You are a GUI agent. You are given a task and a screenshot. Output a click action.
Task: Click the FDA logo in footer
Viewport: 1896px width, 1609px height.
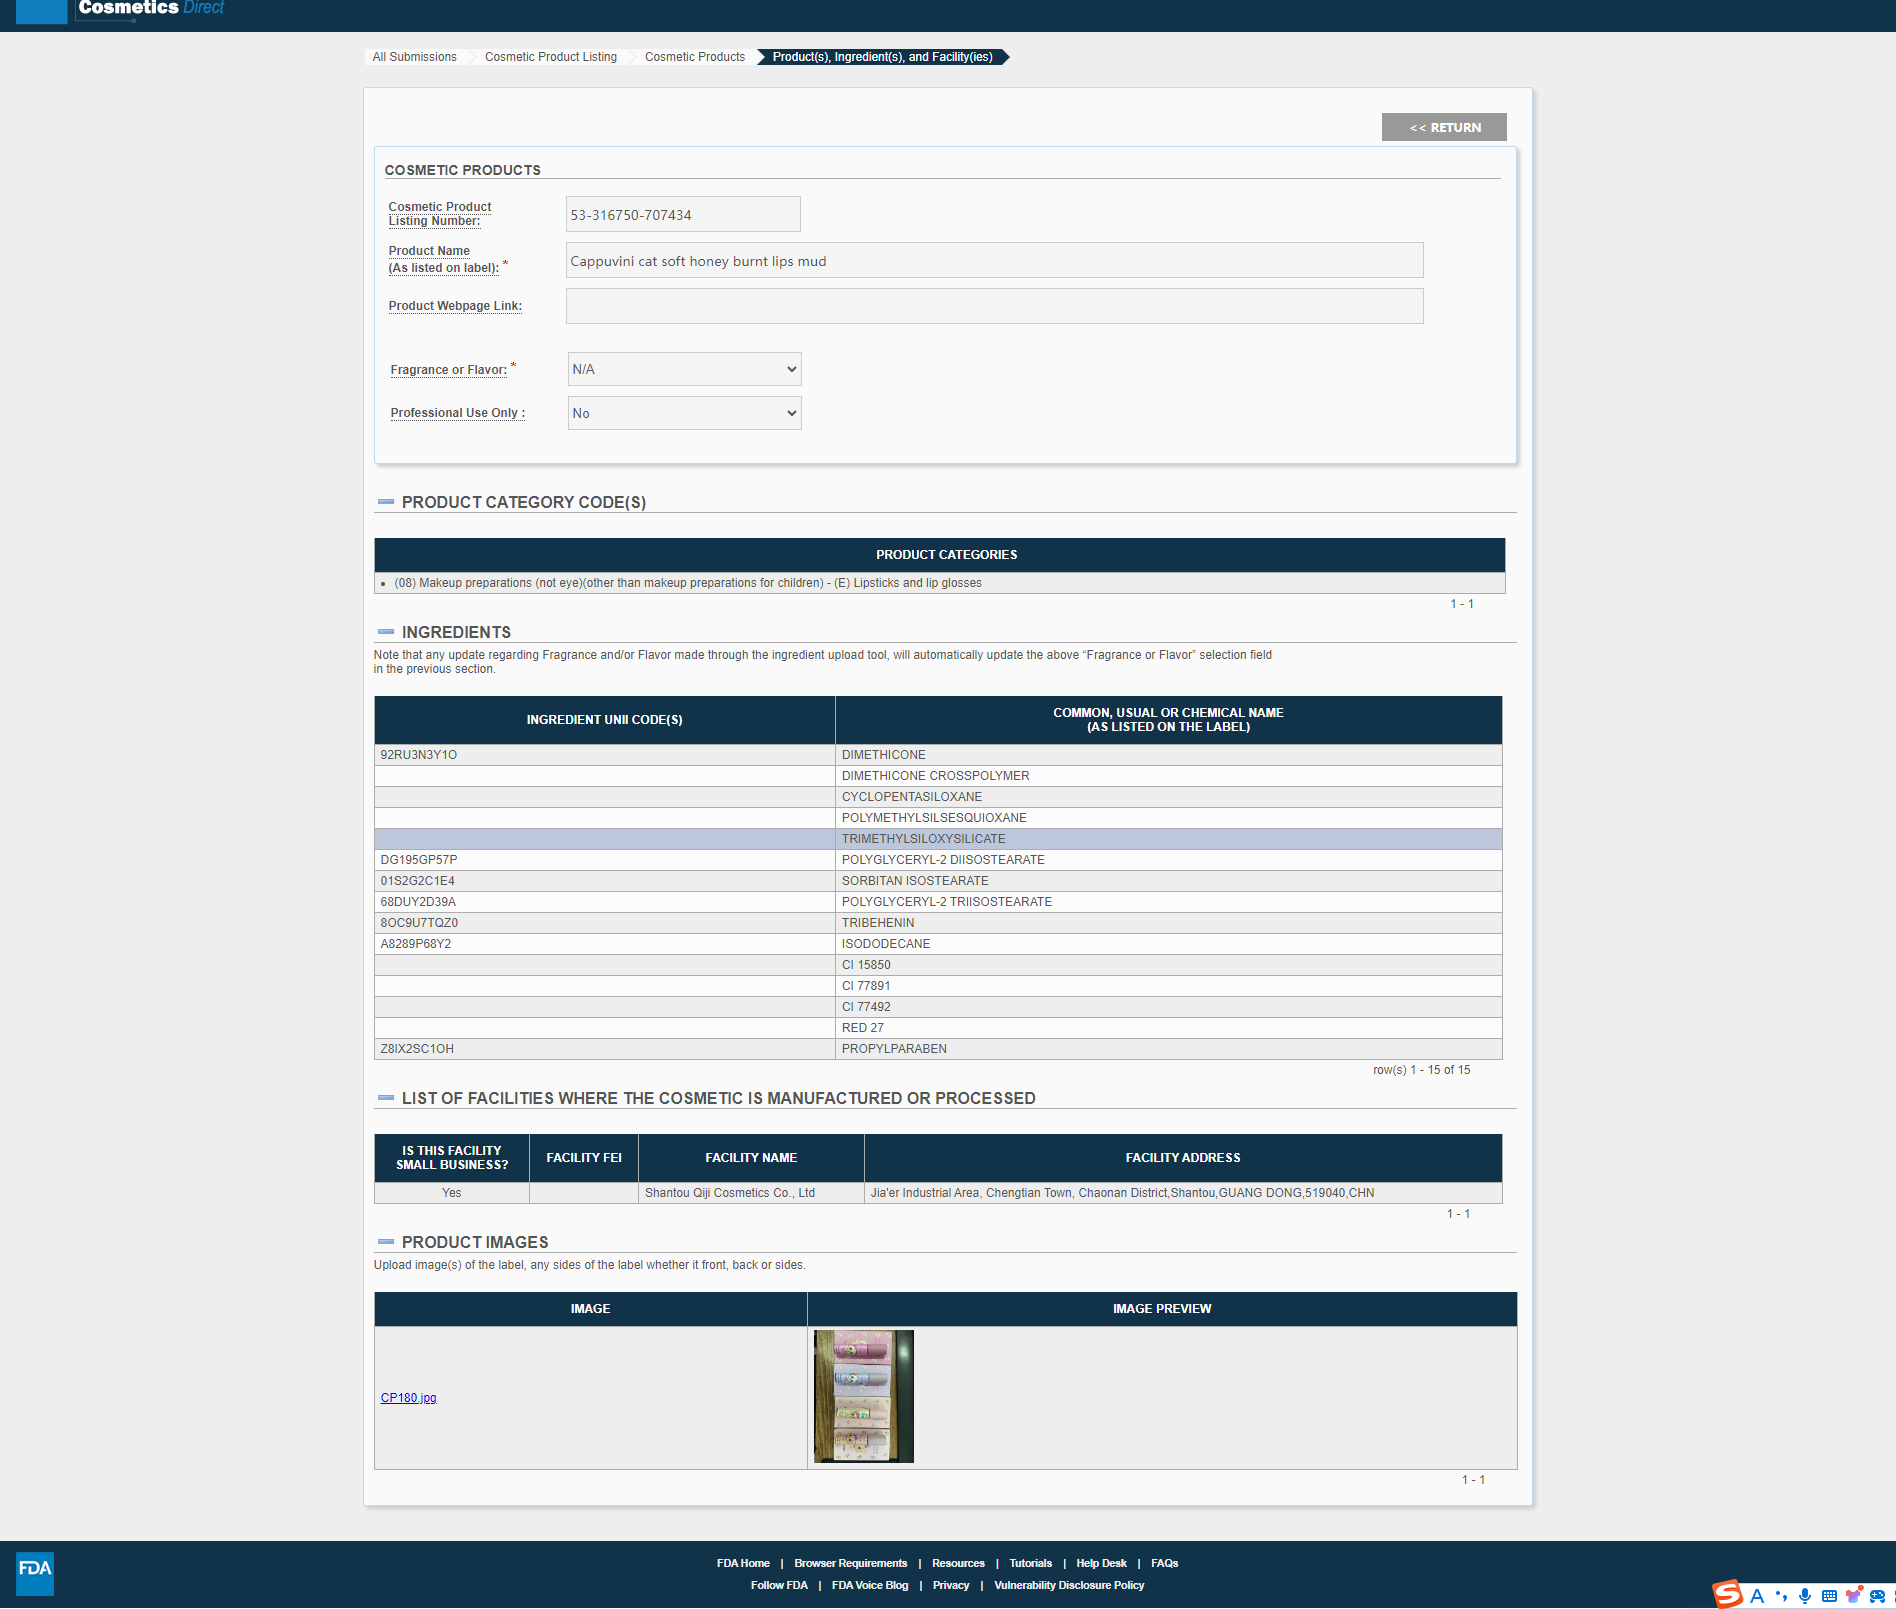coord(35,1572)
